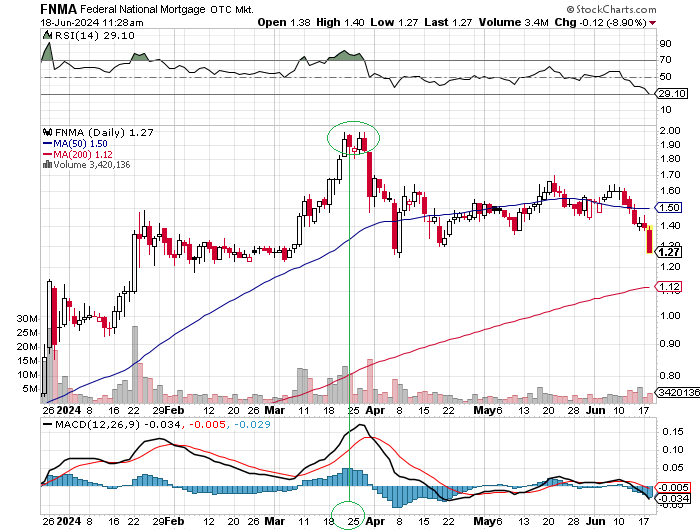The image size is (700, 530).
Task: Click the 2.00 label on price axis
Action: point(671,130)
